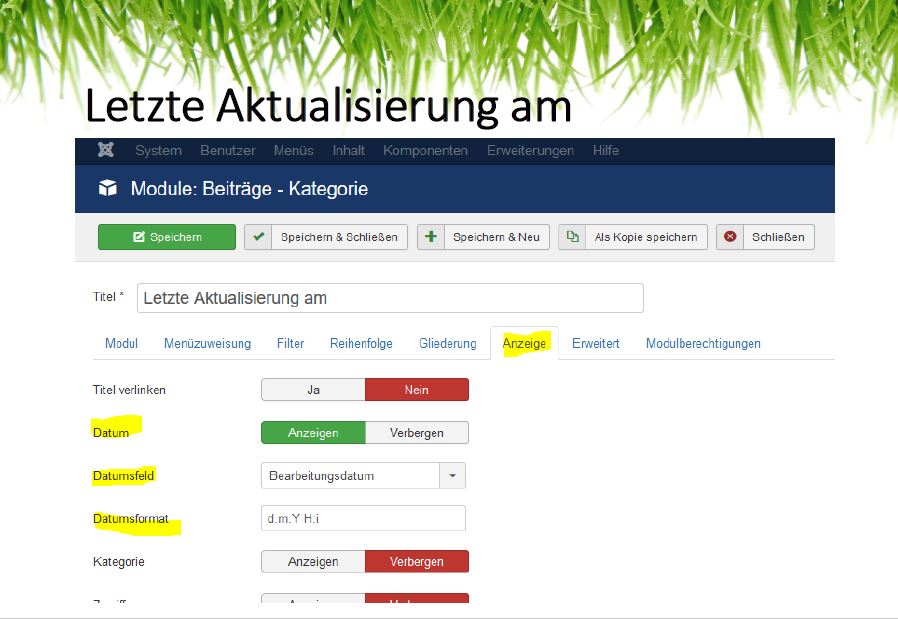Click the plus icon on Speichern & Neu

[x=431, y=237]
